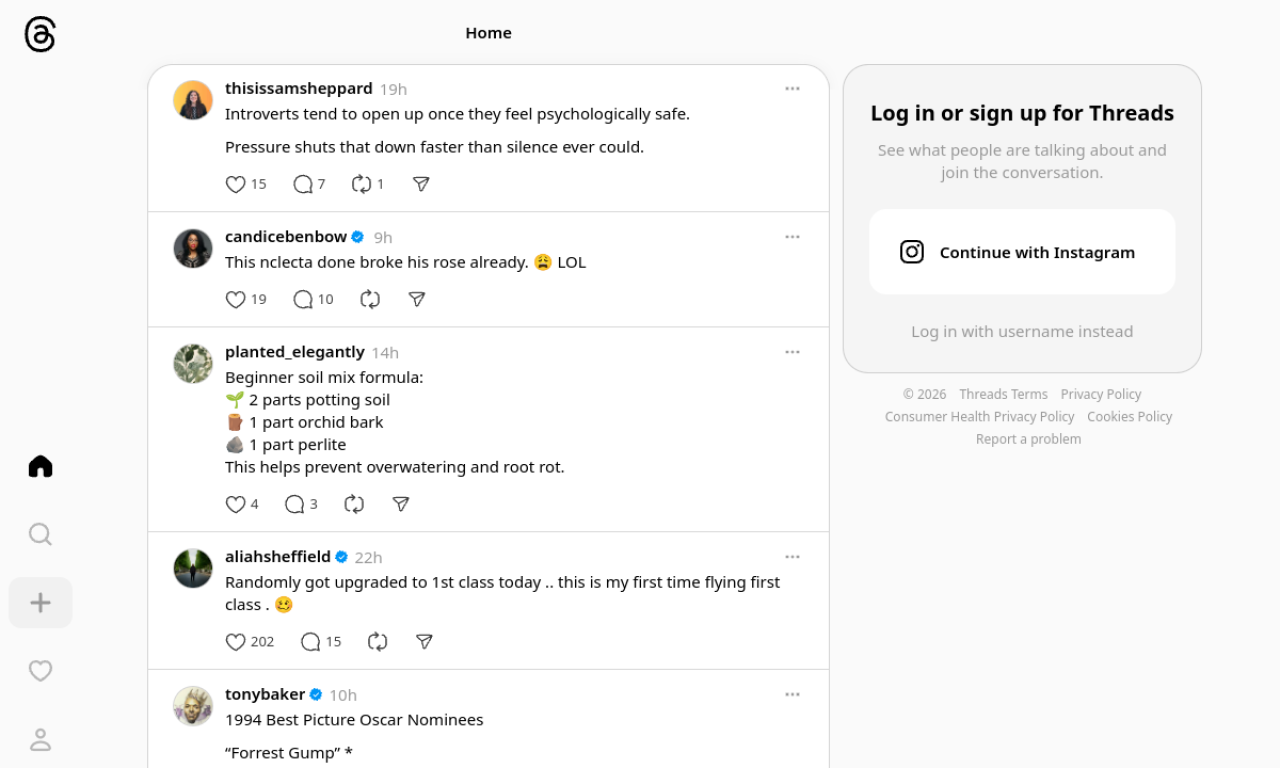Like aliahsheffield's upgrade post

(x=235, y=641)
